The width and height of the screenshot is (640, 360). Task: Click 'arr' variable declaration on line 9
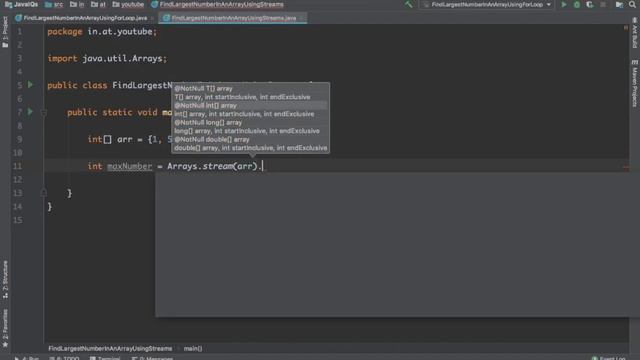pos(124,139)
